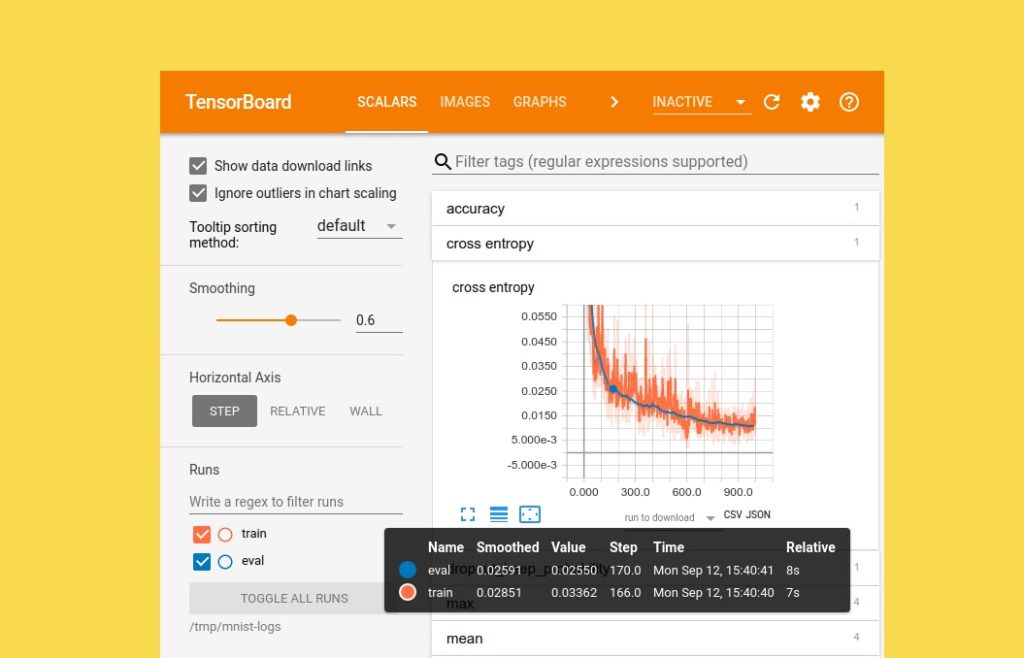The height and width of the screenshot is (658, 1024).
Task: Reload TensorBoard data with the refresh icon
Action: 771,102
